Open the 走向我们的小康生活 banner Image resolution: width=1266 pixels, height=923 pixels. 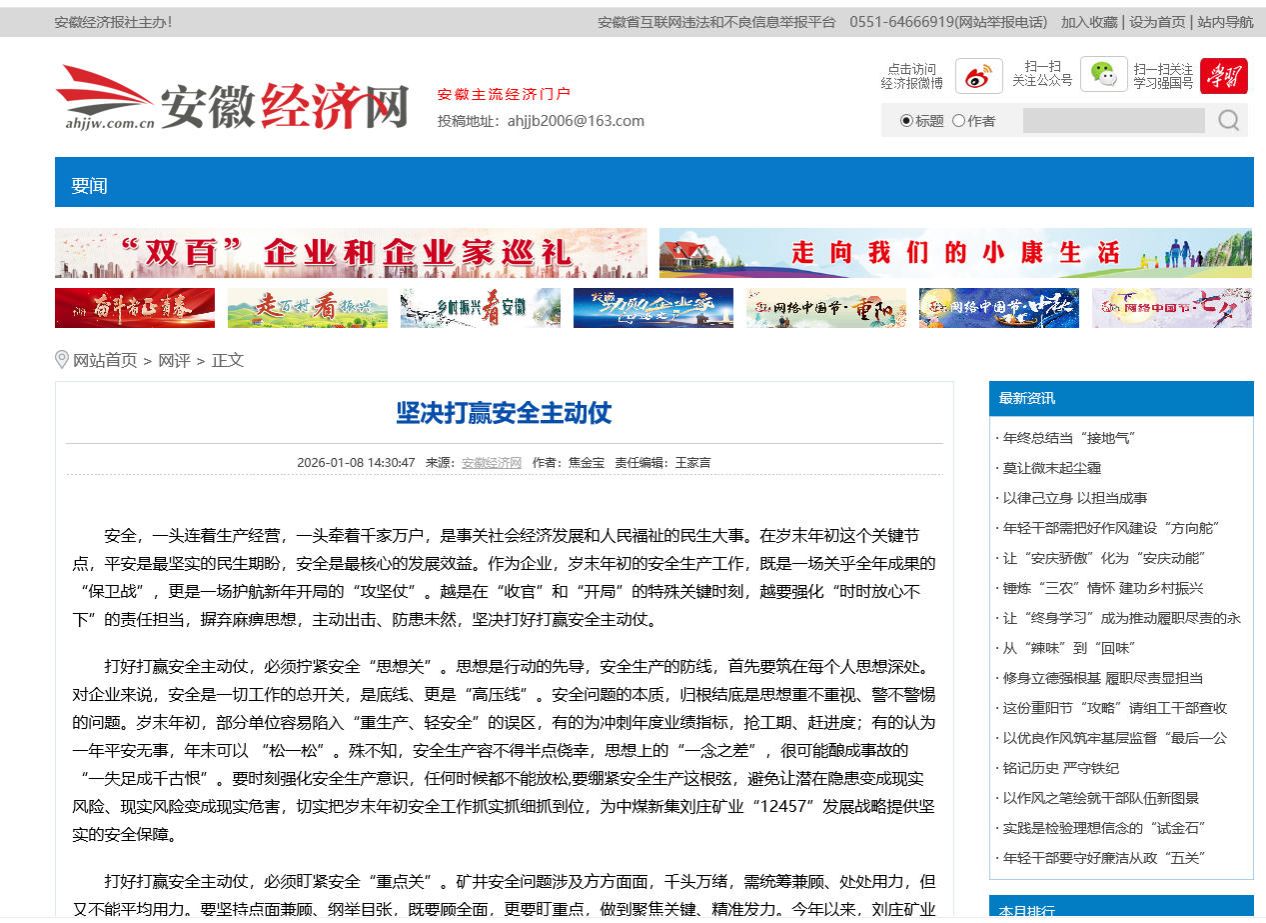[x=955, y=253]
